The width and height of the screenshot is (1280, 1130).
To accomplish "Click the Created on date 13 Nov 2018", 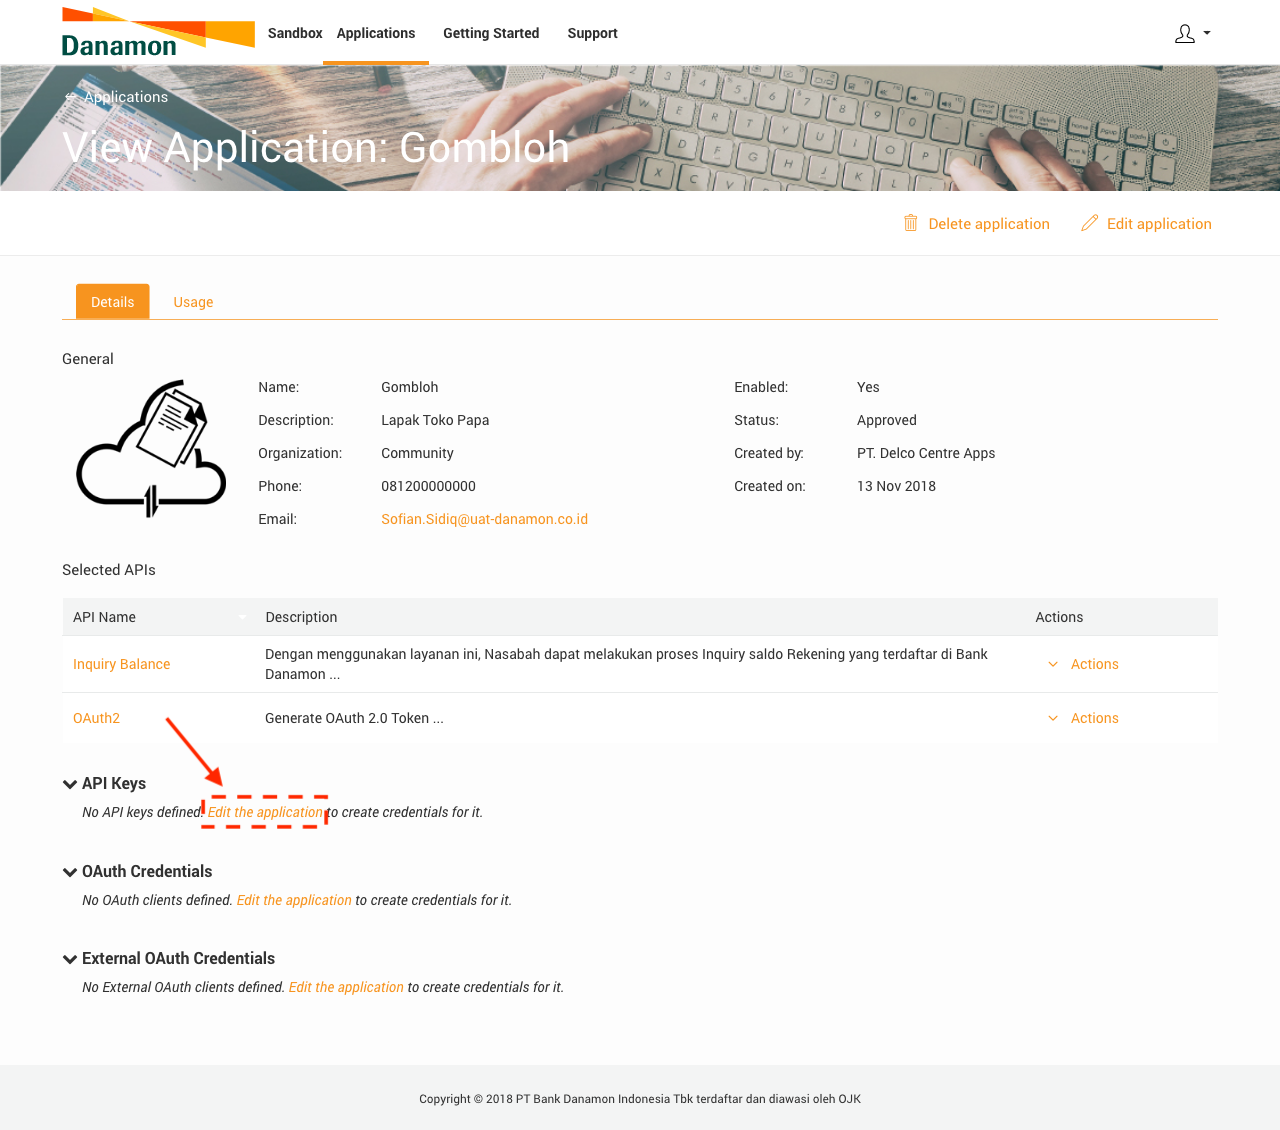I will pyautogui.click(x=896, y=486).
